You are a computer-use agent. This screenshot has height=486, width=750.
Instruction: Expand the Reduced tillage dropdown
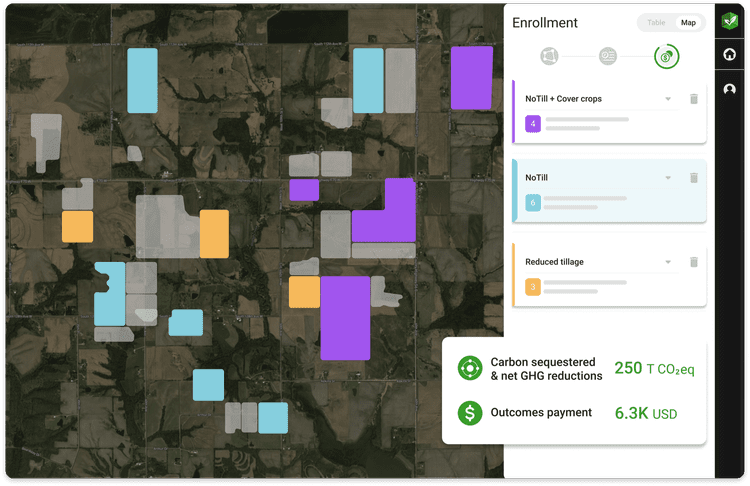[668, 262]
